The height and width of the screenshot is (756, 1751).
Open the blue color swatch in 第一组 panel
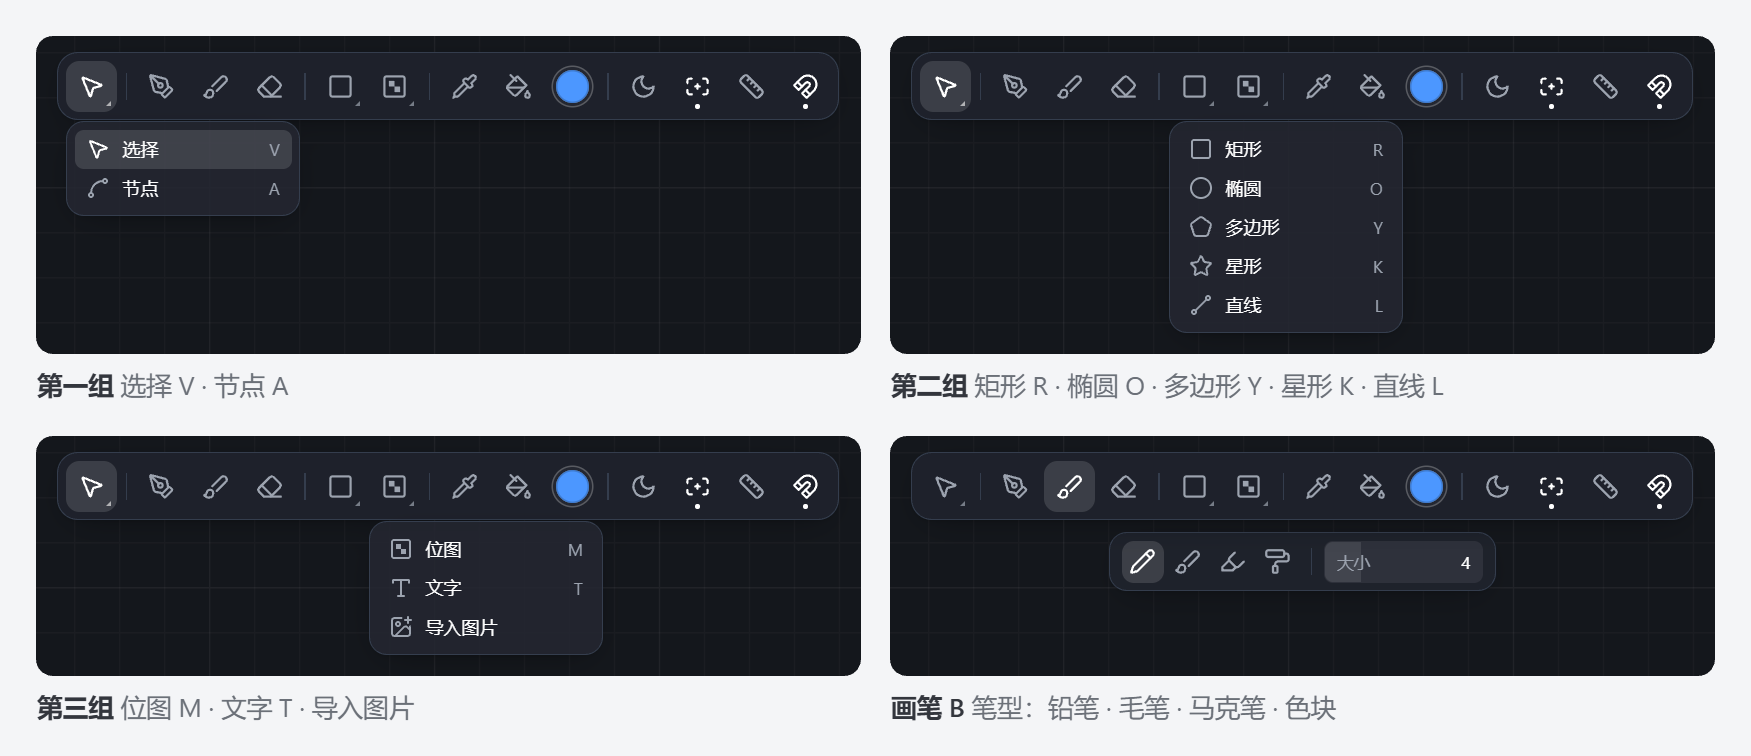(572, 87)
